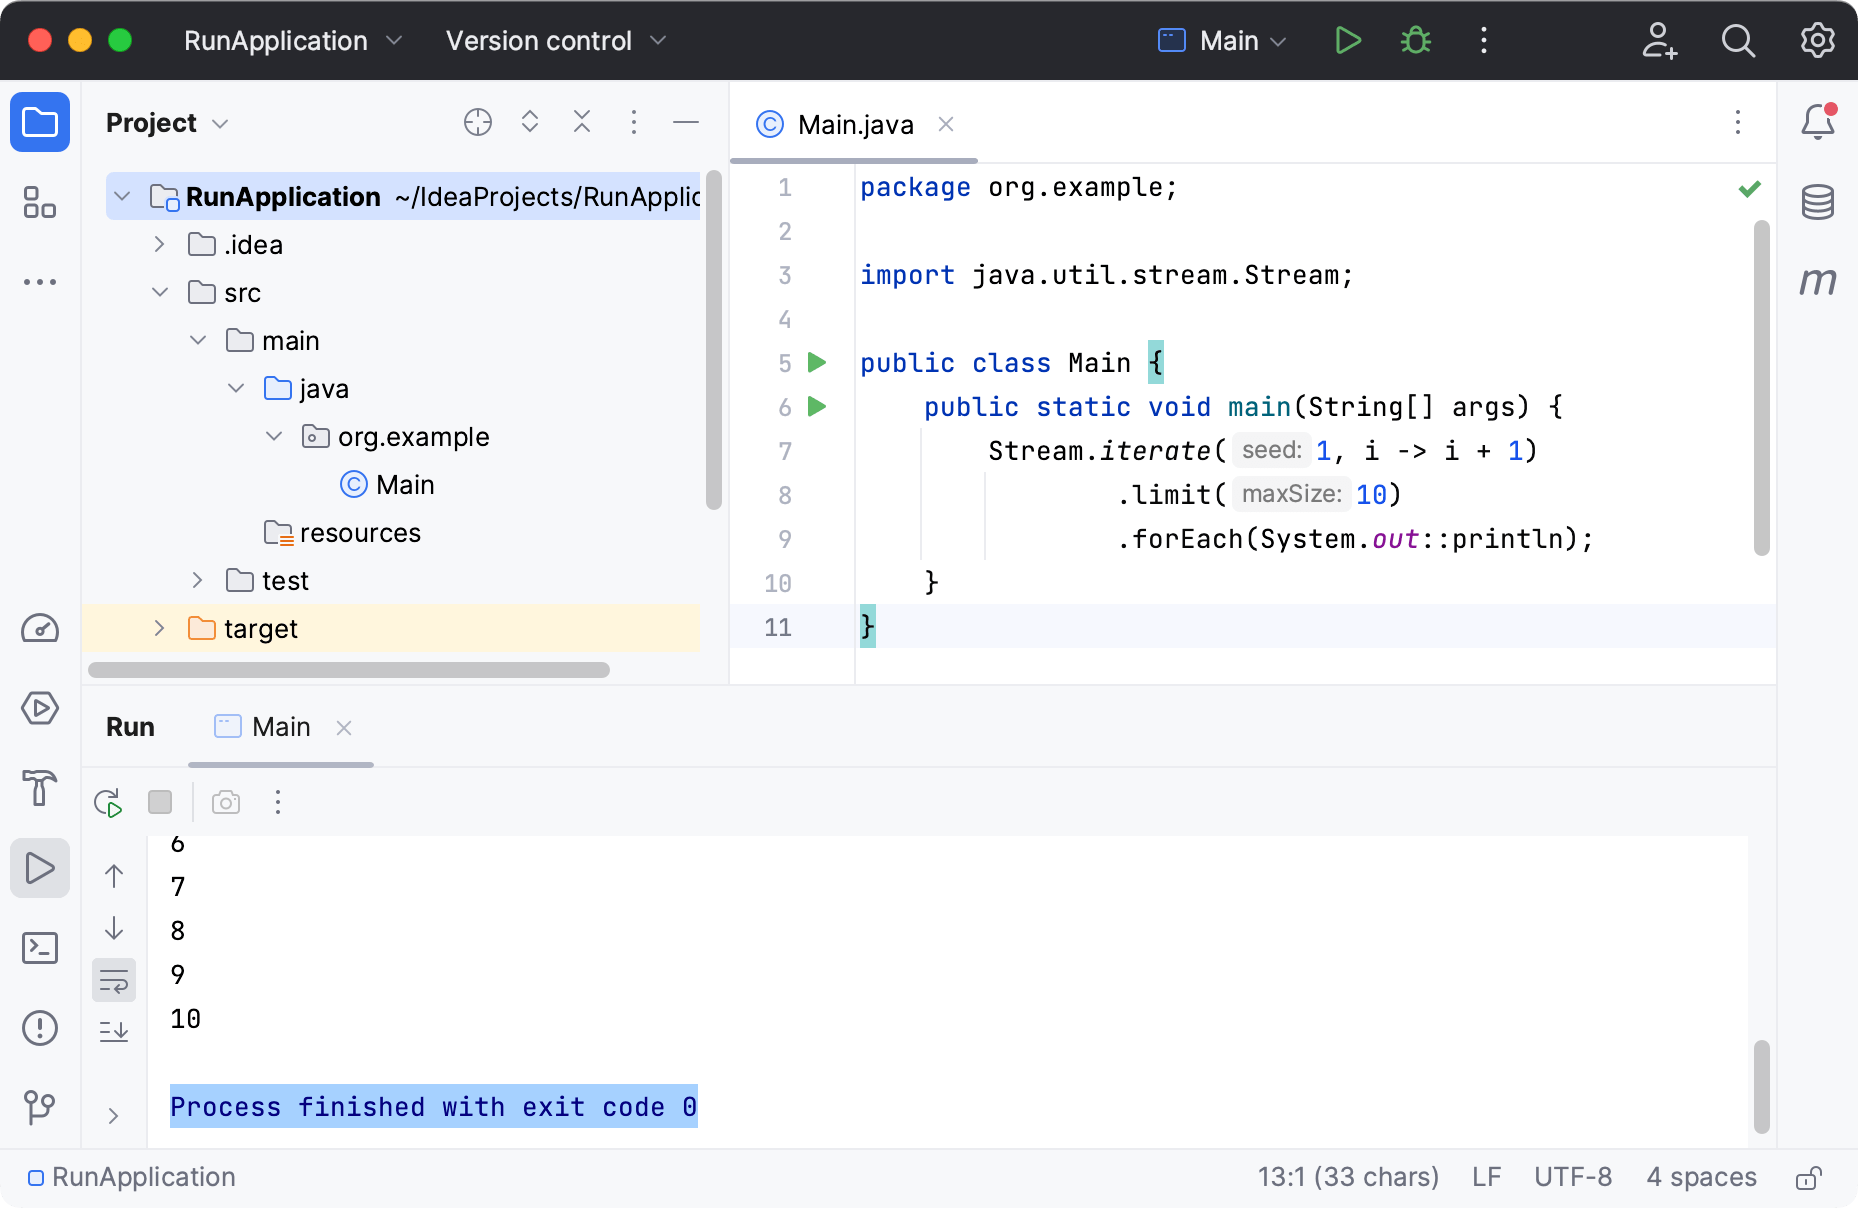Show more tool windows ellipsis in left sidebar
Viewport: 1858px width, 1208px height.
tap(40, 282)
